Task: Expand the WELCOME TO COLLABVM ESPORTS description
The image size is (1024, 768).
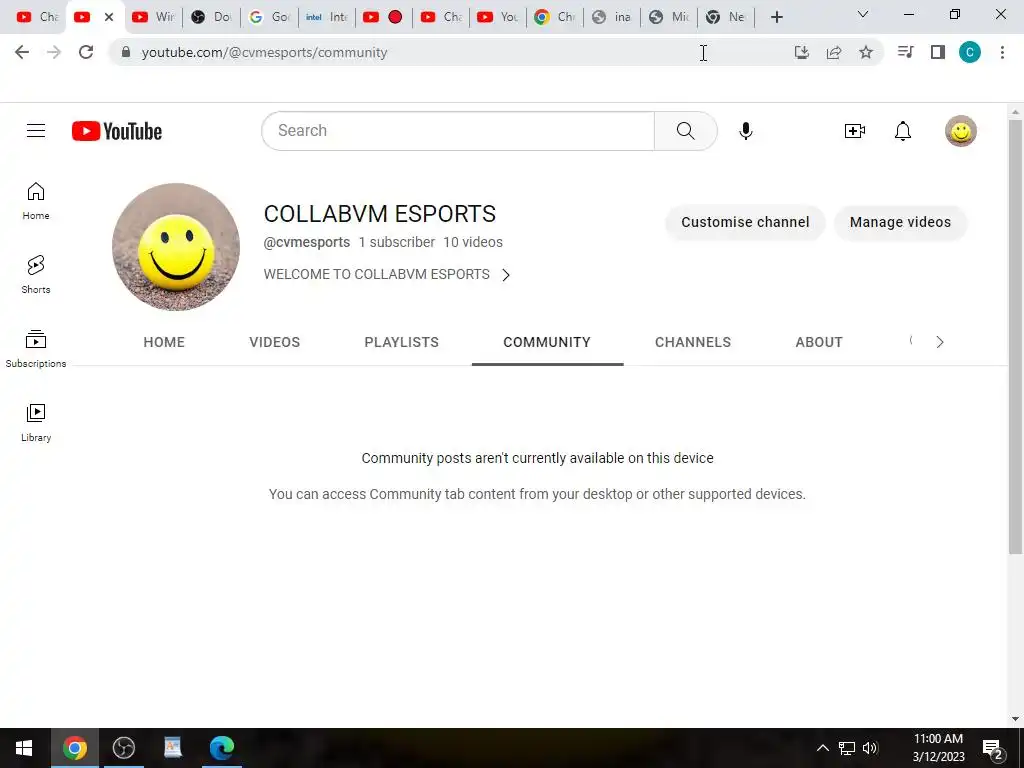Action: (x=387, y=274)
